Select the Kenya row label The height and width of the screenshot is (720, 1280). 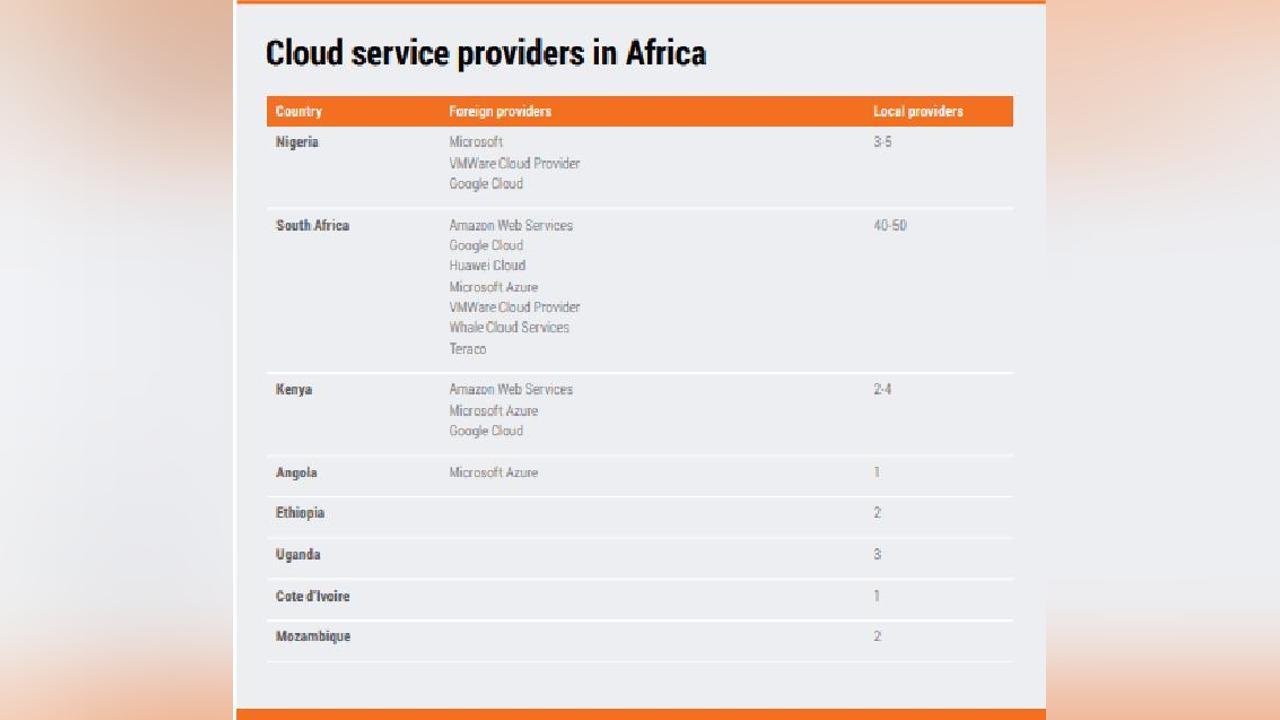tap(294, 389)
